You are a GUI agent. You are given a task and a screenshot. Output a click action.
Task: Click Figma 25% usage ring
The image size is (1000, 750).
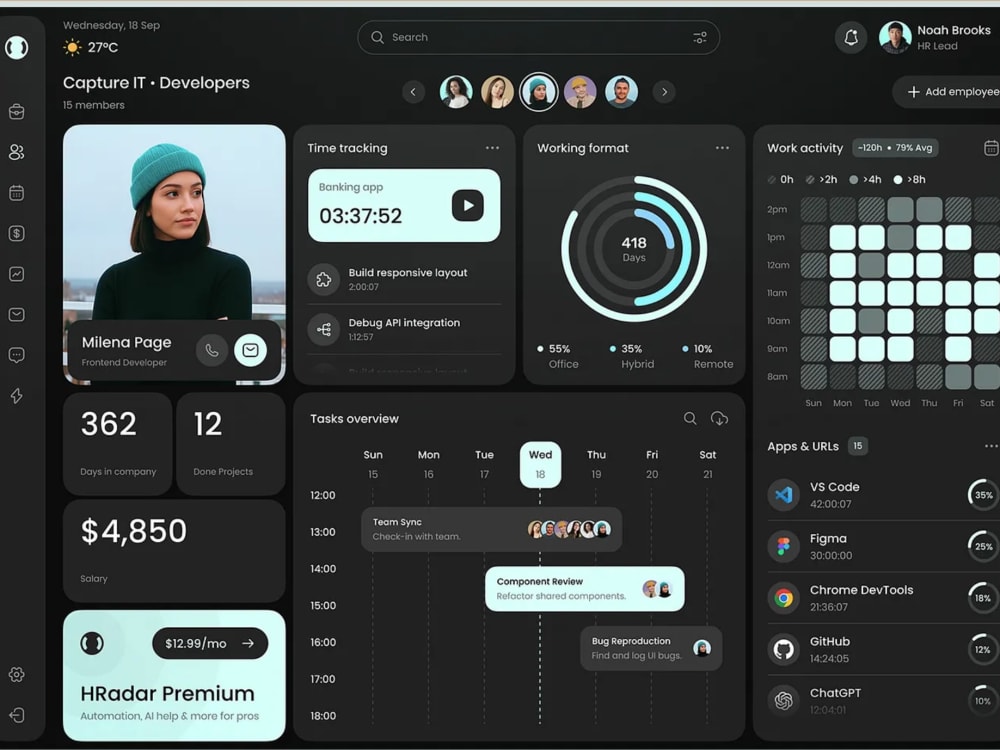983,547
